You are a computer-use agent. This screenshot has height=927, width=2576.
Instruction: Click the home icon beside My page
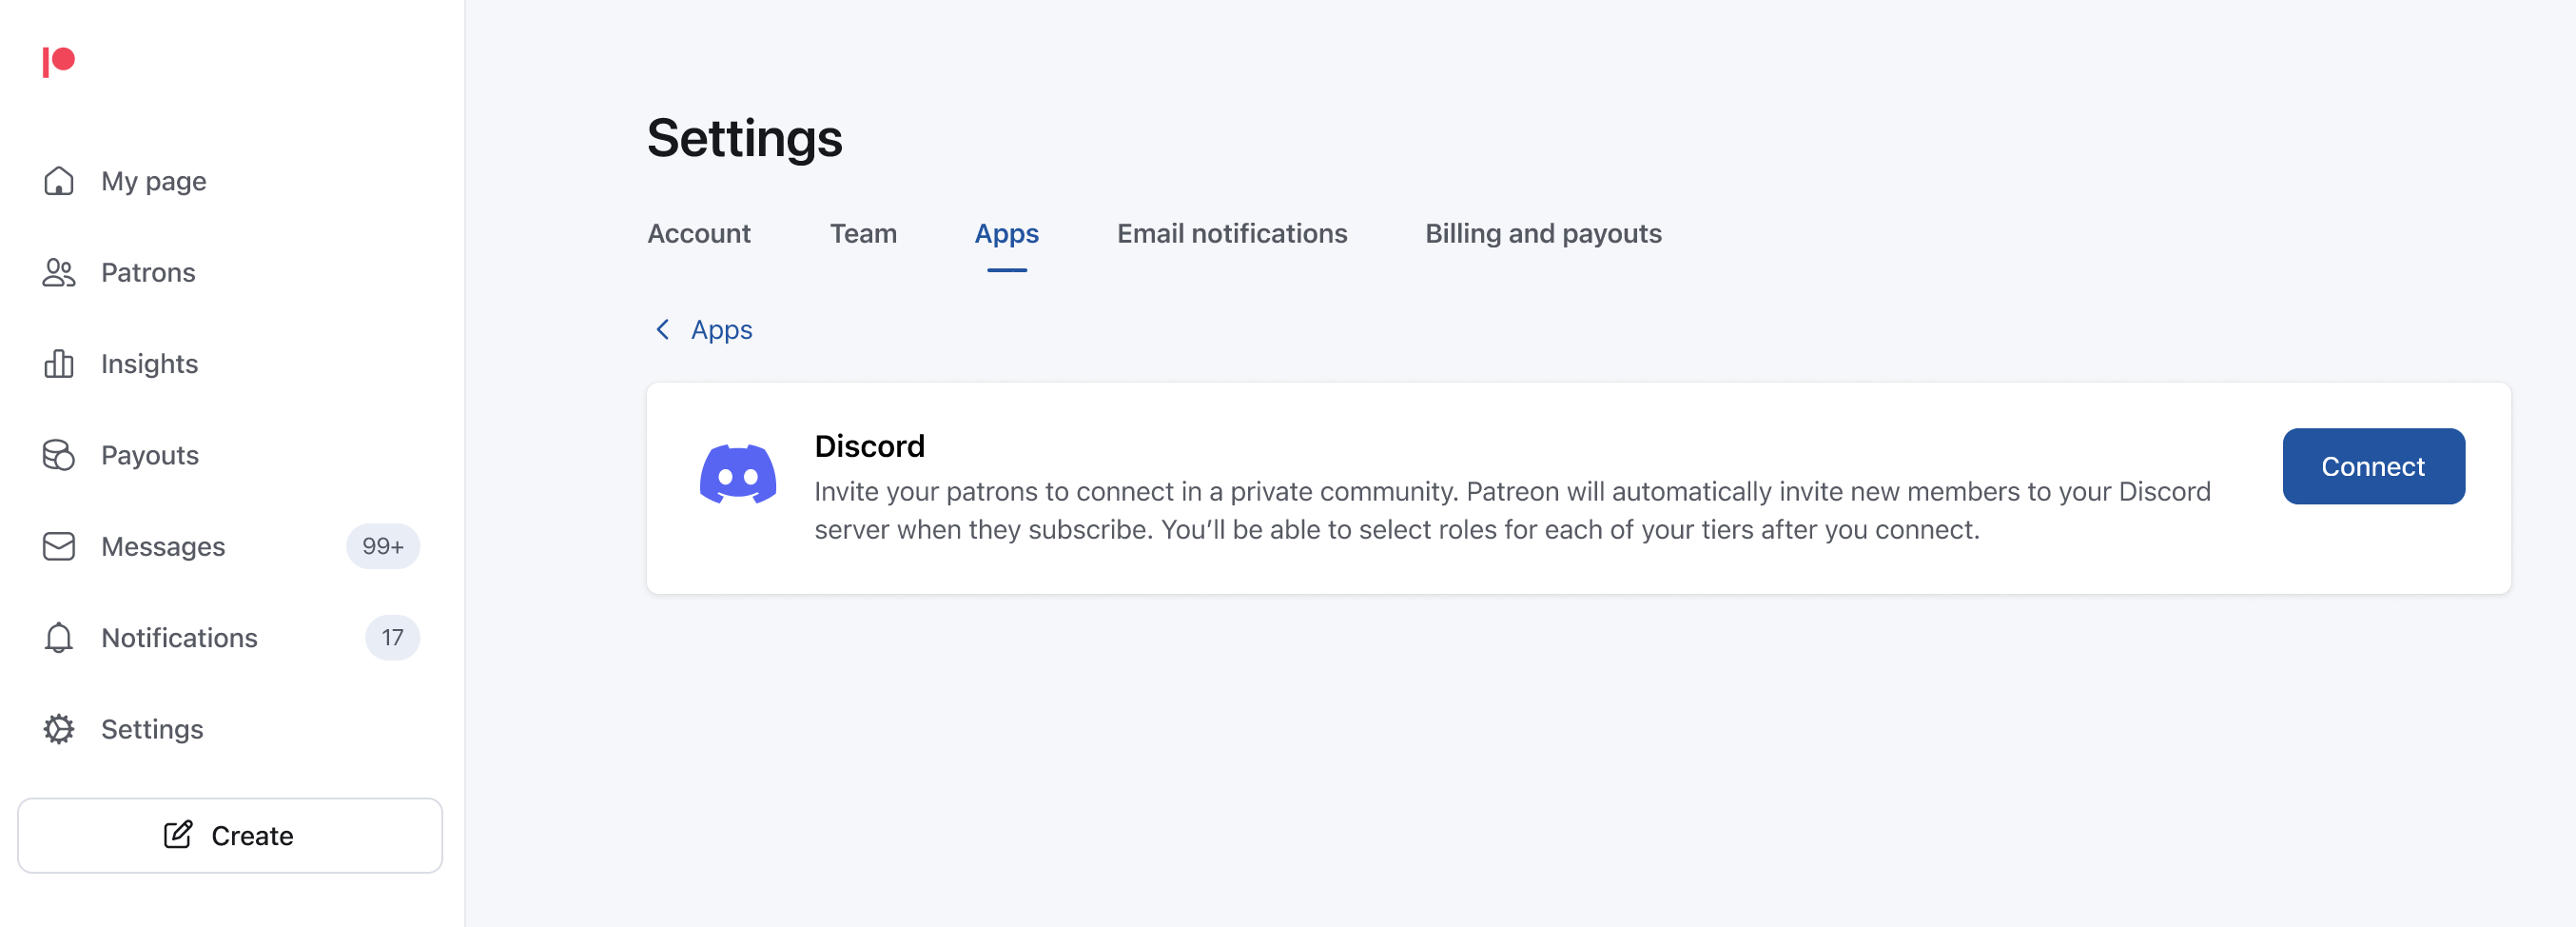tap(59, 181)
